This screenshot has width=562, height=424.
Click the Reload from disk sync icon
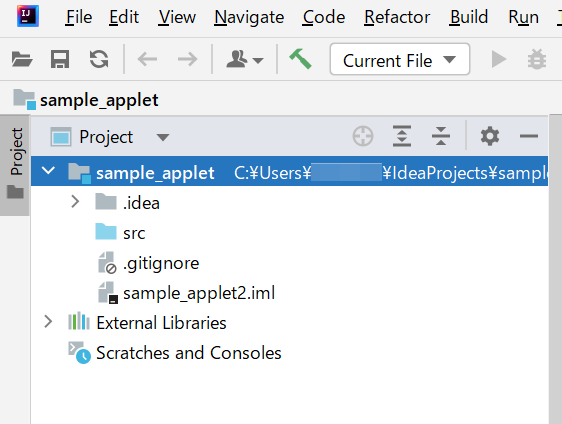99,59
